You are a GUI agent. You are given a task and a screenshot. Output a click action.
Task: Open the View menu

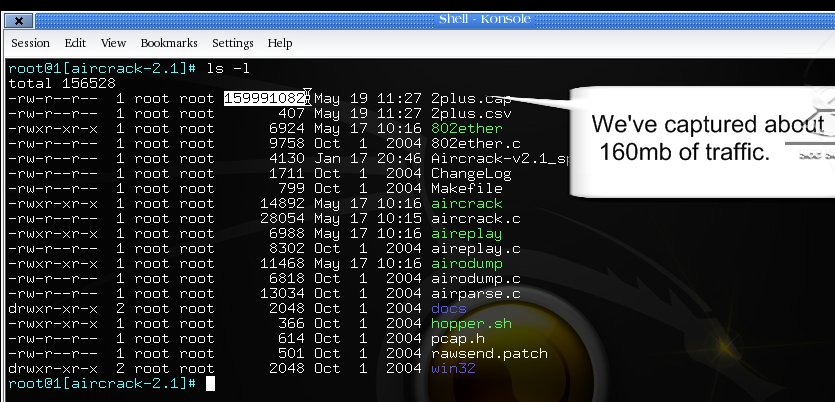[113, 43]
